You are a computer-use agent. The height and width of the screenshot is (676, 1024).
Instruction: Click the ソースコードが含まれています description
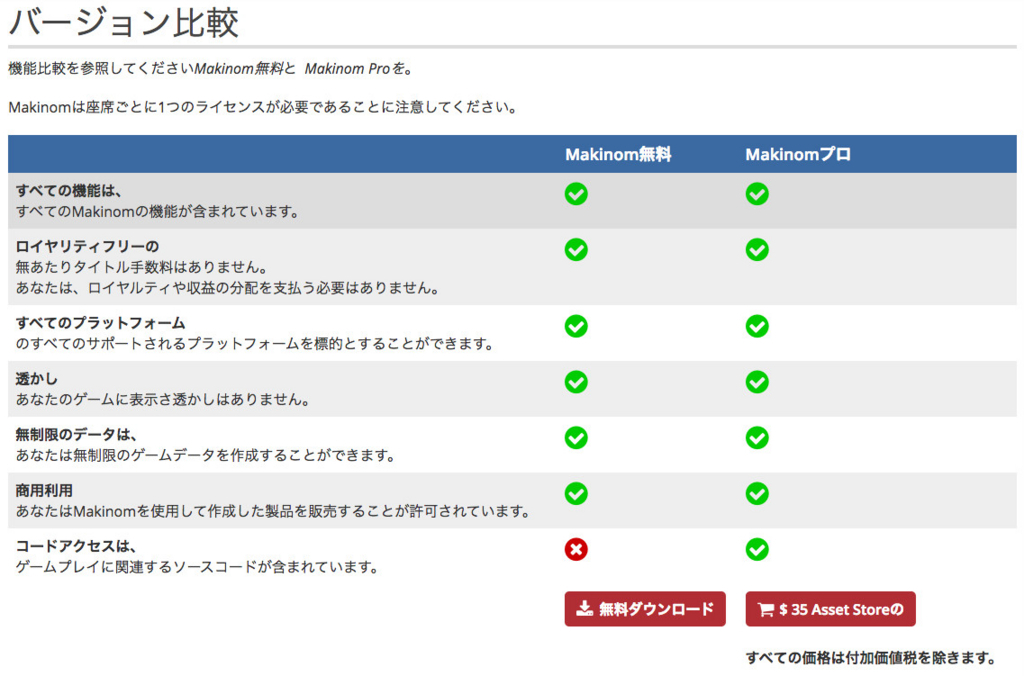(197, 567)
